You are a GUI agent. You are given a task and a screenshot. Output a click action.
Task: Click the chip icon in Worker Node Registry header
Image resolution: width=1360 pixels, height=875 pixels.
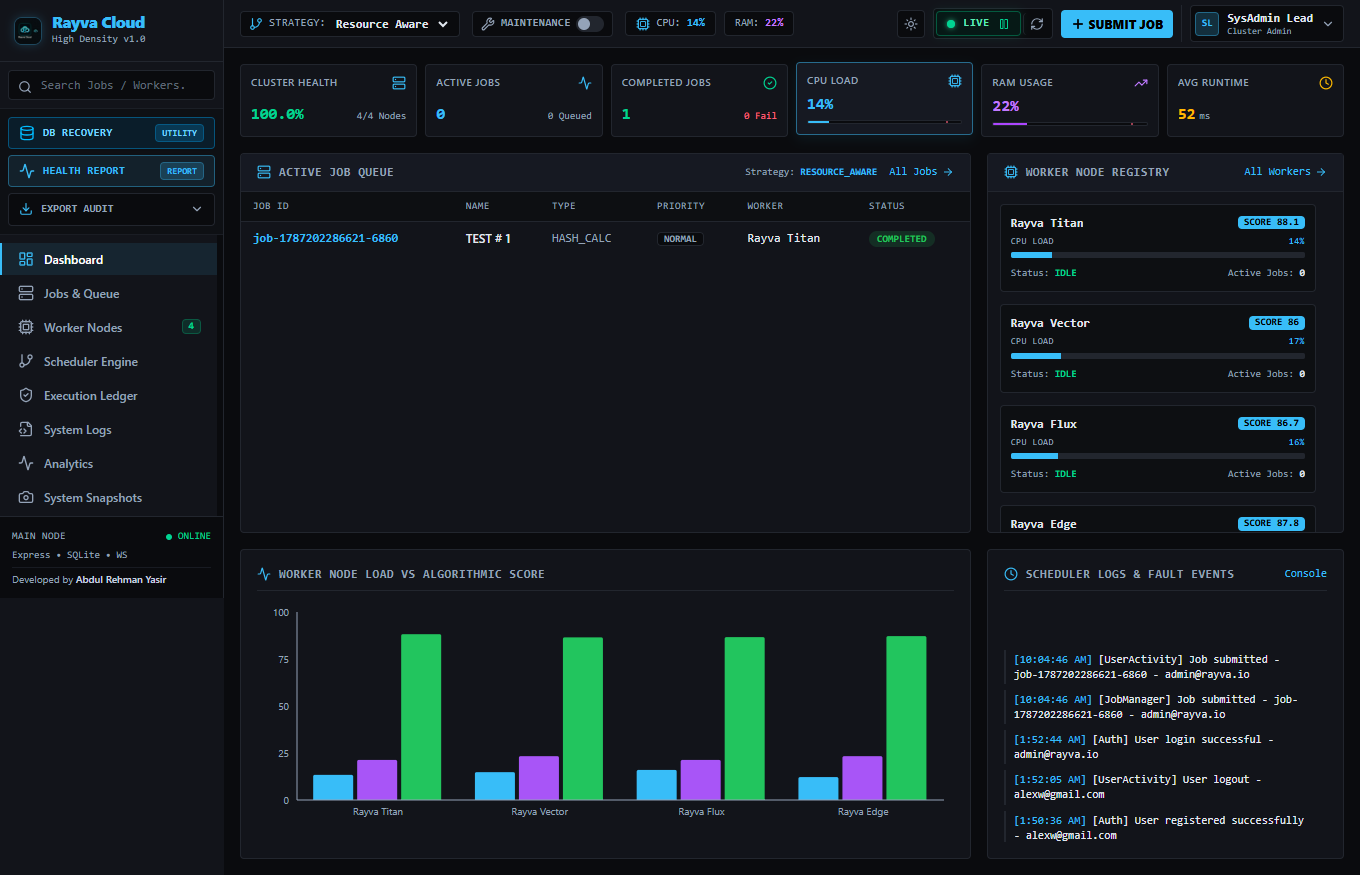coord(1011,172)
